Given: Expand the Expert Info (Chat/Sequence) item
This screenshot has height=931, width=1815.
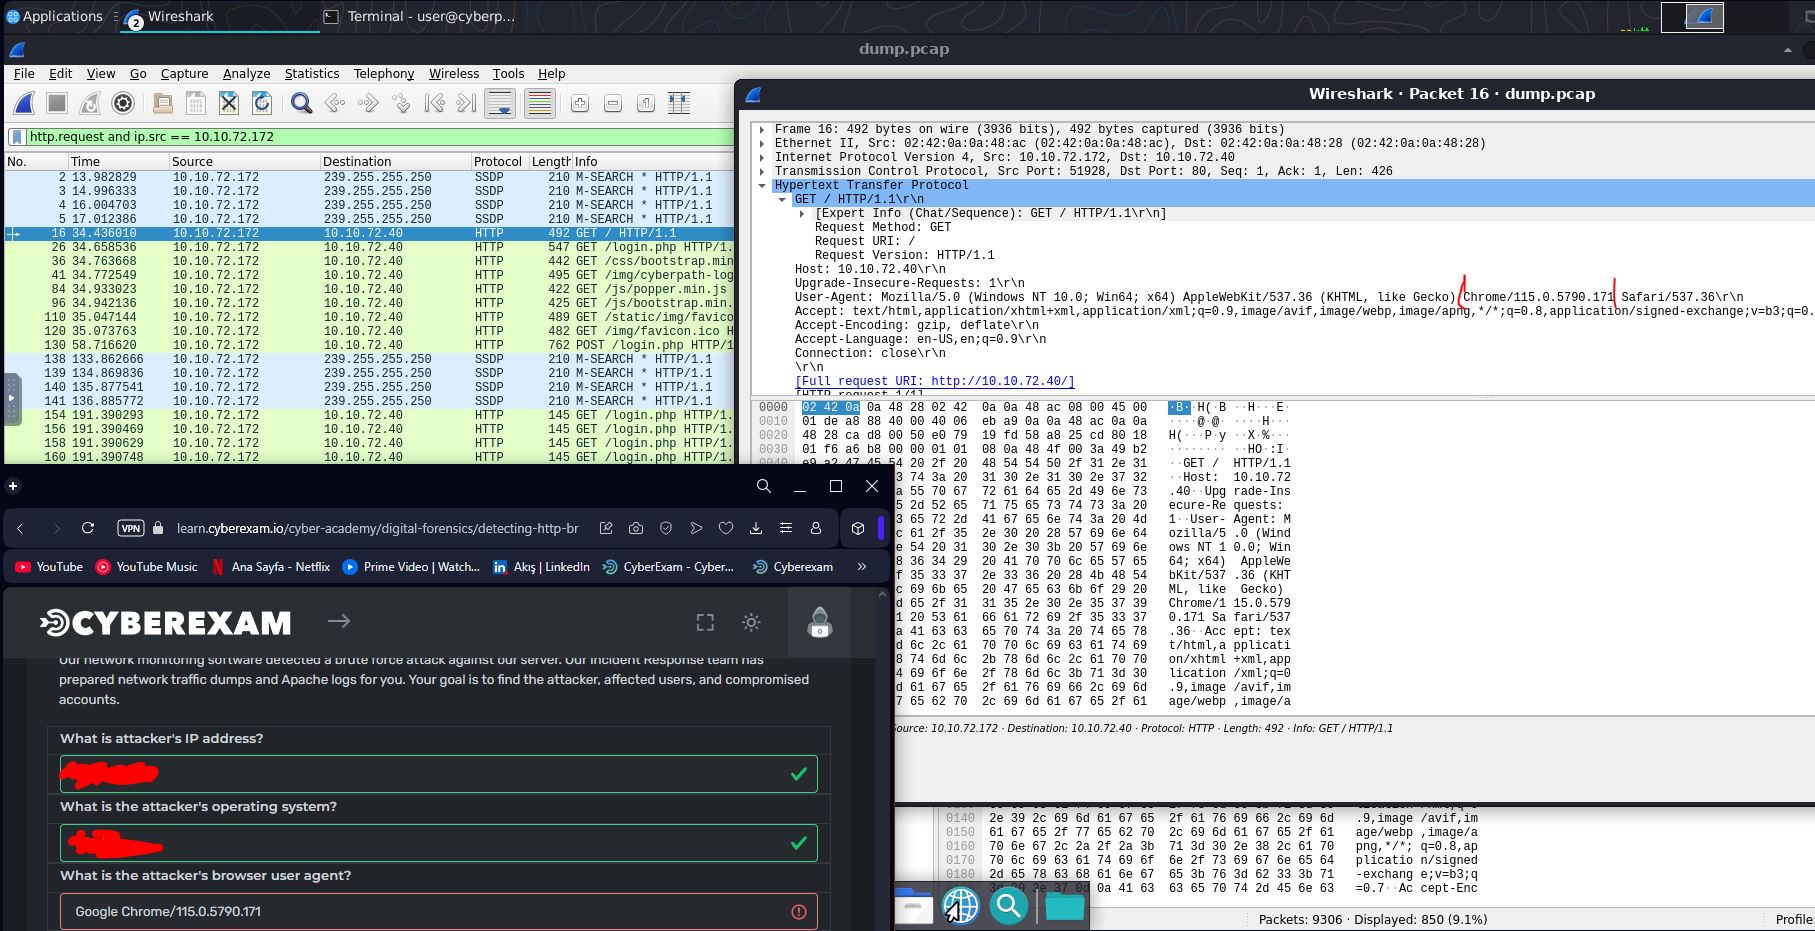Looking at the screenshot, I should [x=802, y=213].
